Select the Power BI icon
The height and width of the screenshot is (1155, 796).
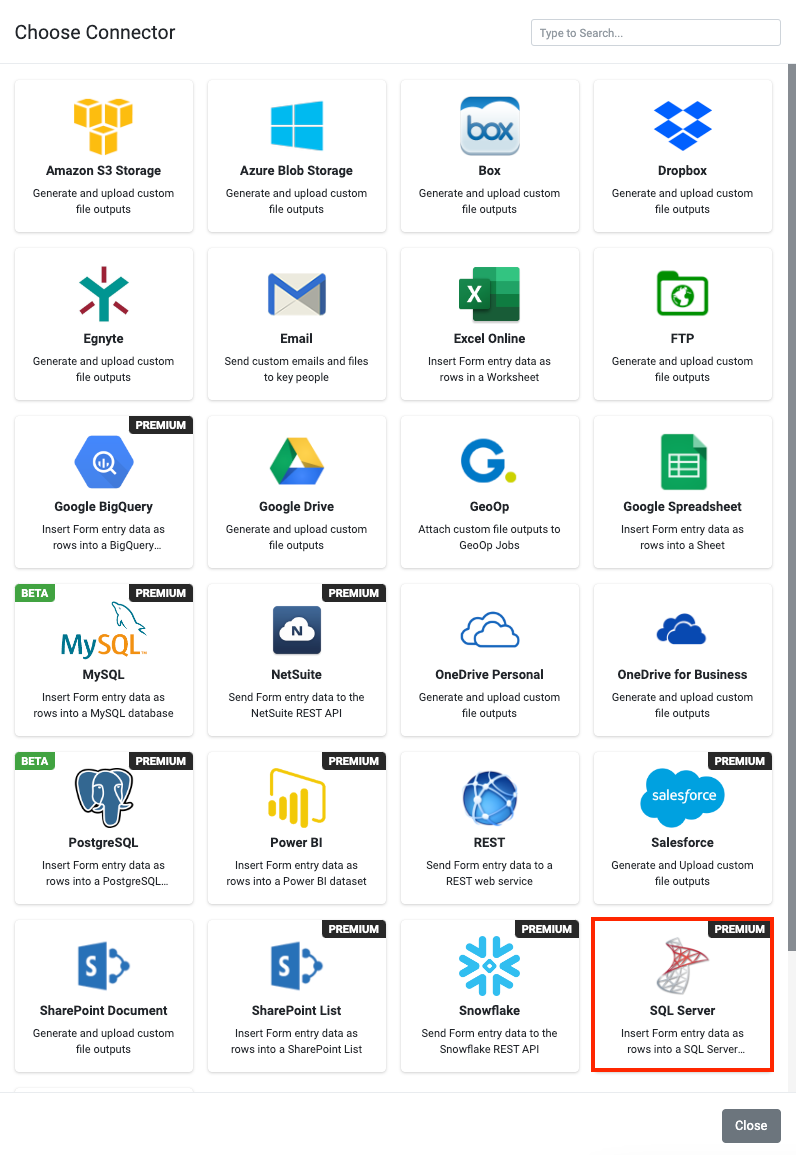(297, 798)
